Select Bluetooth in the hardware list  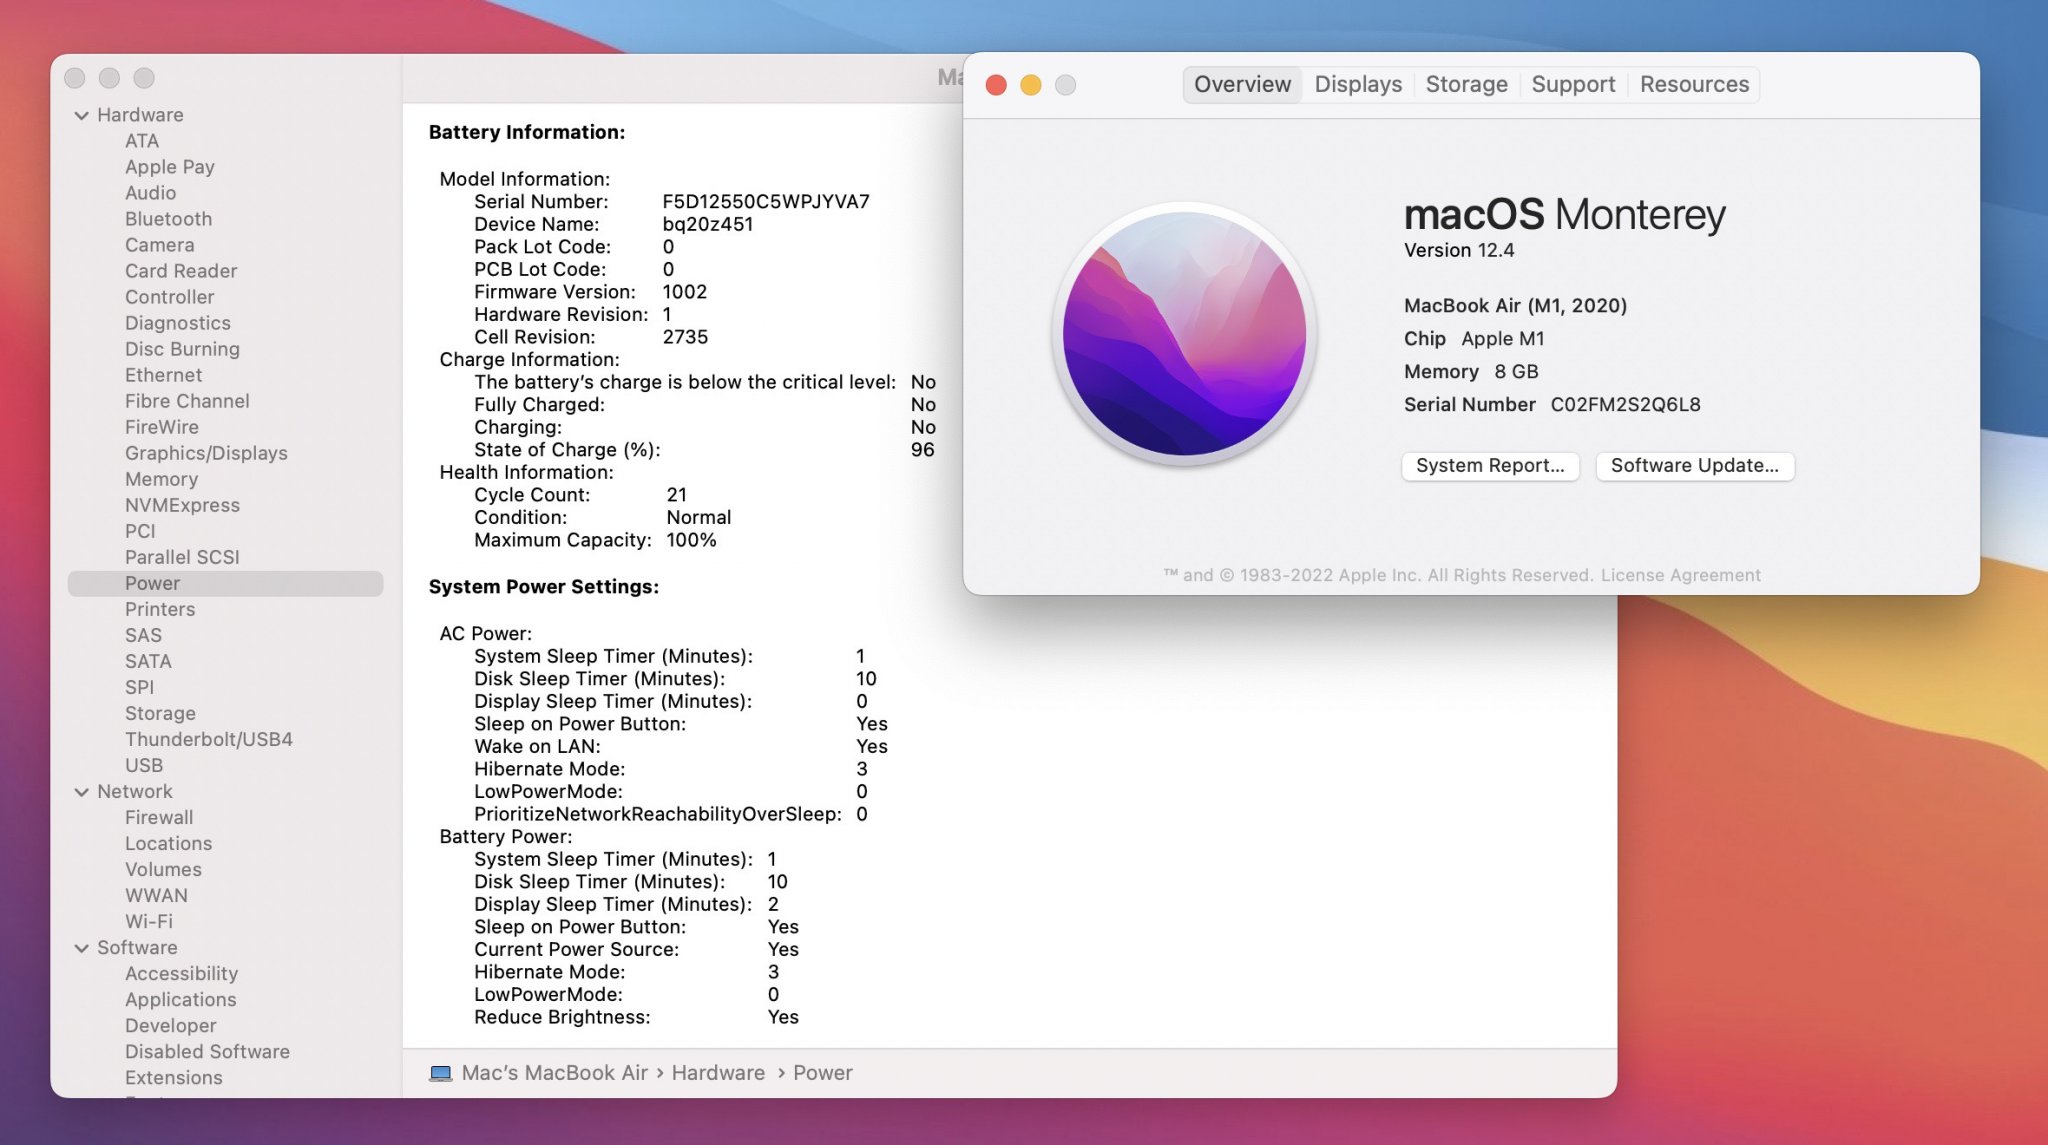click(x=168, y=219)
